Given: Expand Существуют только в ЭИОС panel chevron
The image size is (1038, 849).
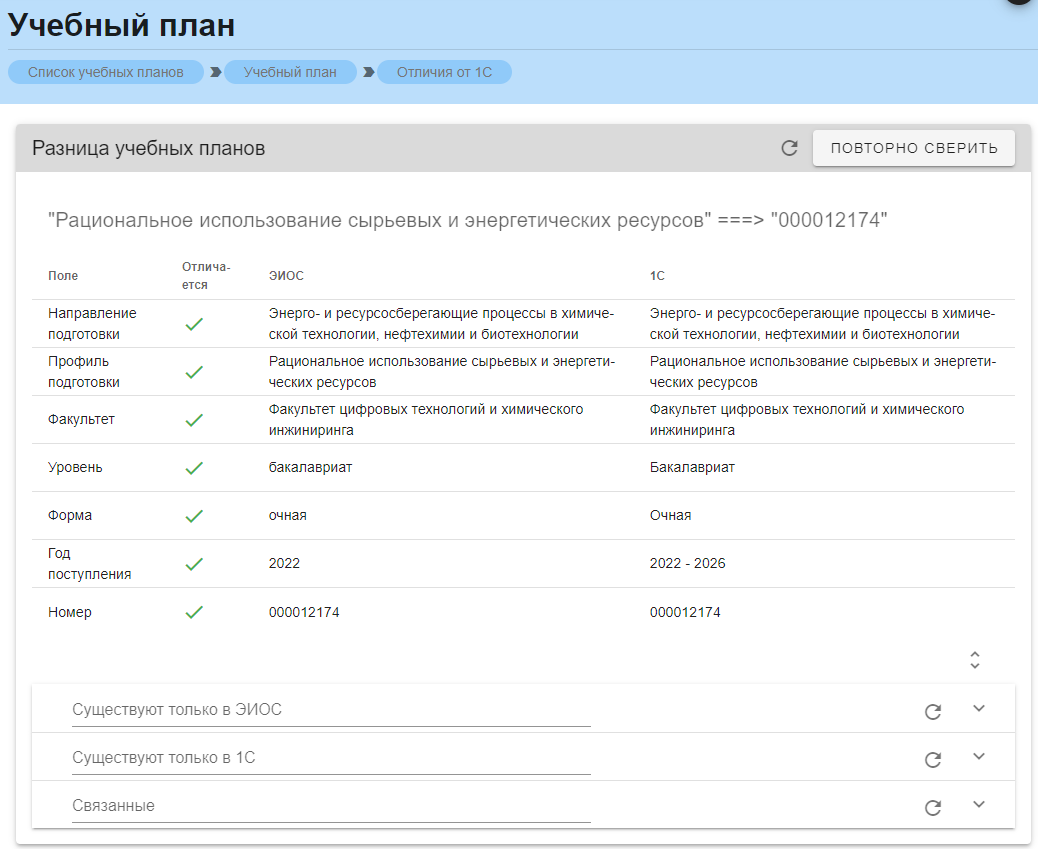Looking at the screenshot, I should tap(979, 709).
